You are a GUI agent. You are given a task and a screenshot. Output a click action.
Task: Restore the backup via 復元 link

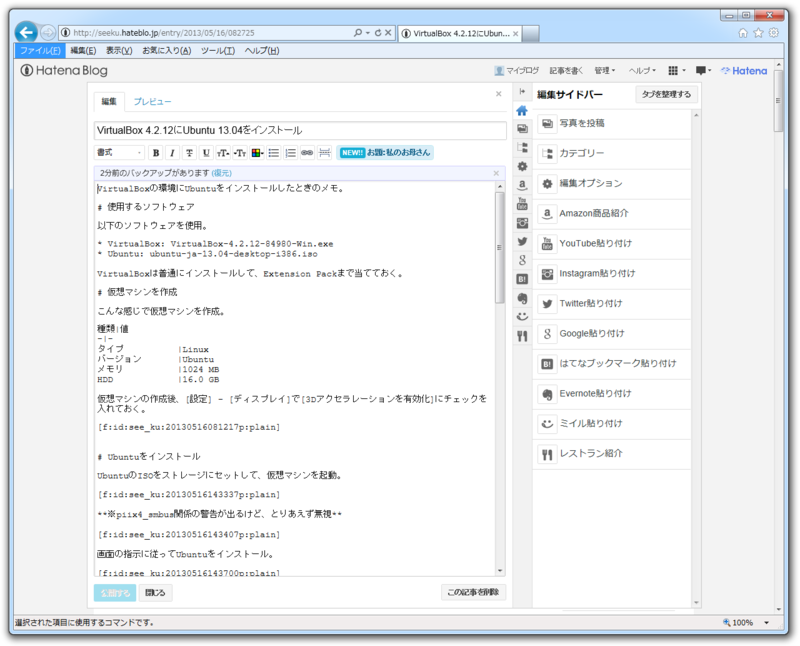point(221,173)
